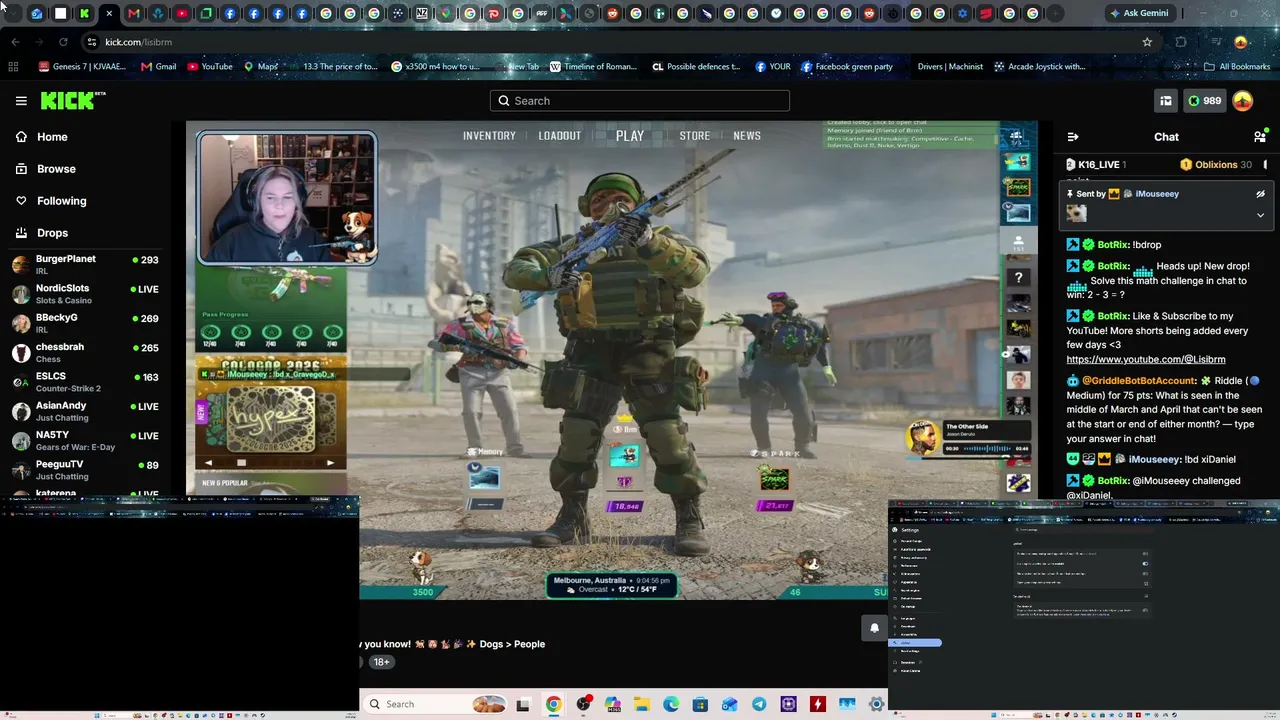This screenshot has height=720, width=1280.
Task: Open Microsoft Store from the taskbar
Action: (x=700, y=704)
